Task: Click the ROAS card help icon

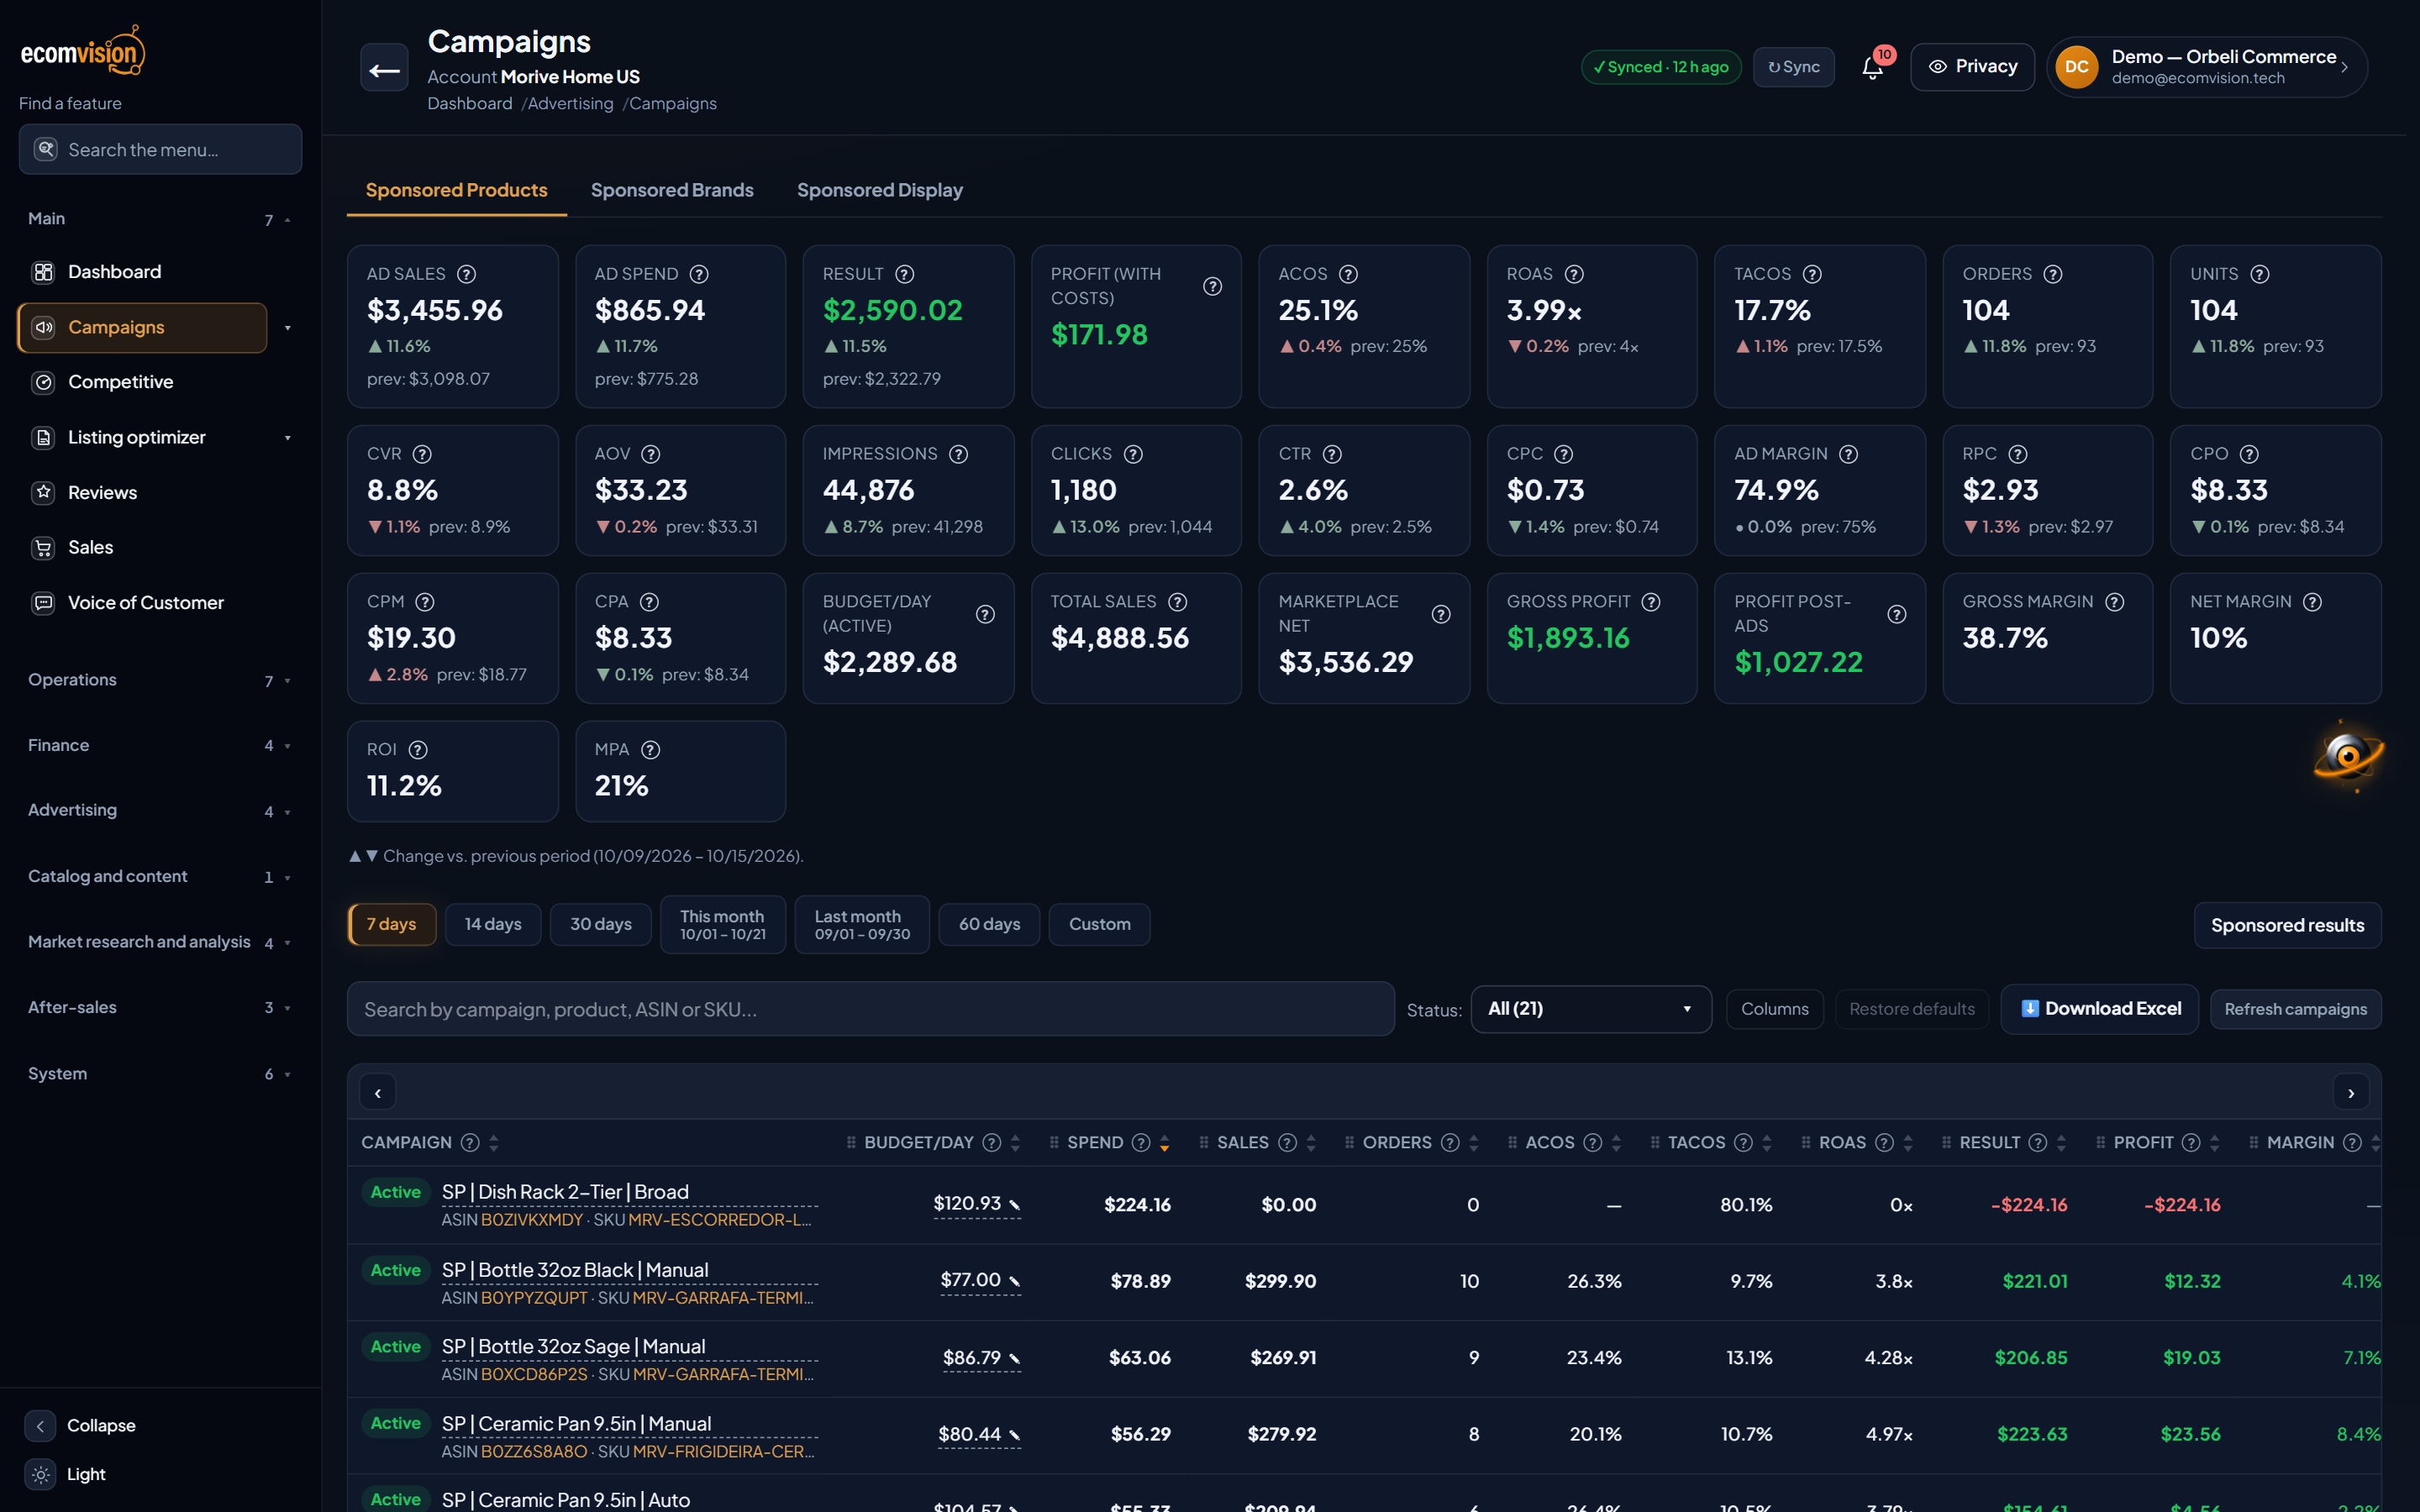Action: point(1574,274)
